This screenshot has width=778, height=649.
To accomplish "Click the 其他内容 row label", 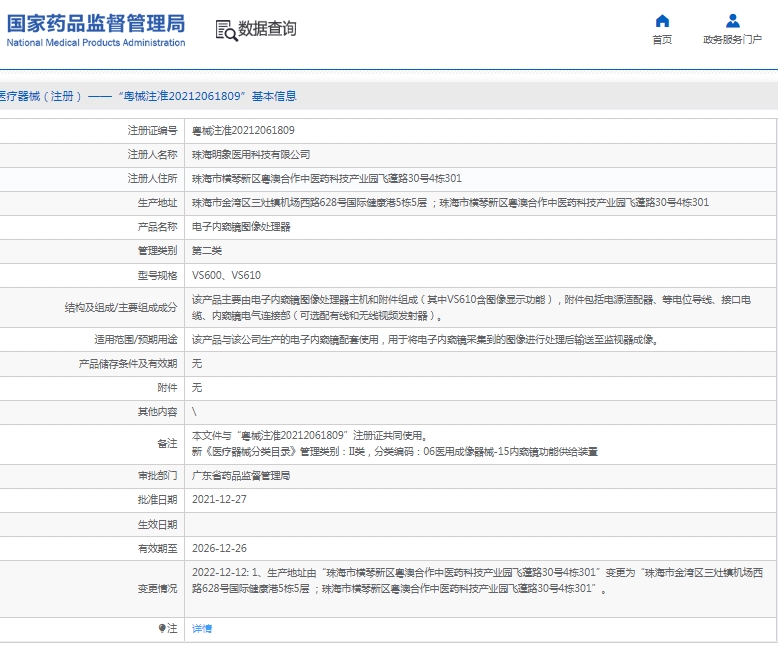I will coord(157,412).
